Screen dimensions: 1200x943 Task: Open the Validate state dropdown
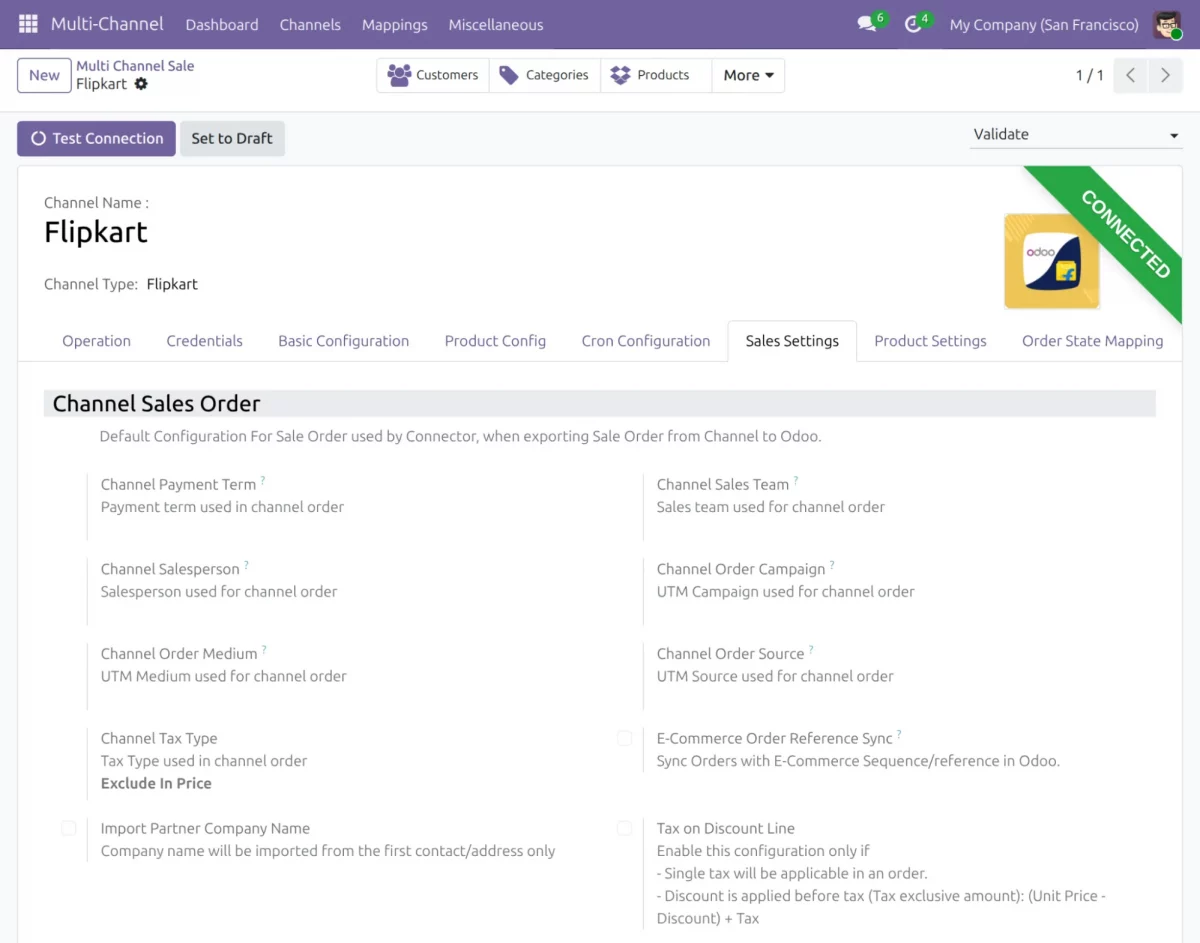1076,135
